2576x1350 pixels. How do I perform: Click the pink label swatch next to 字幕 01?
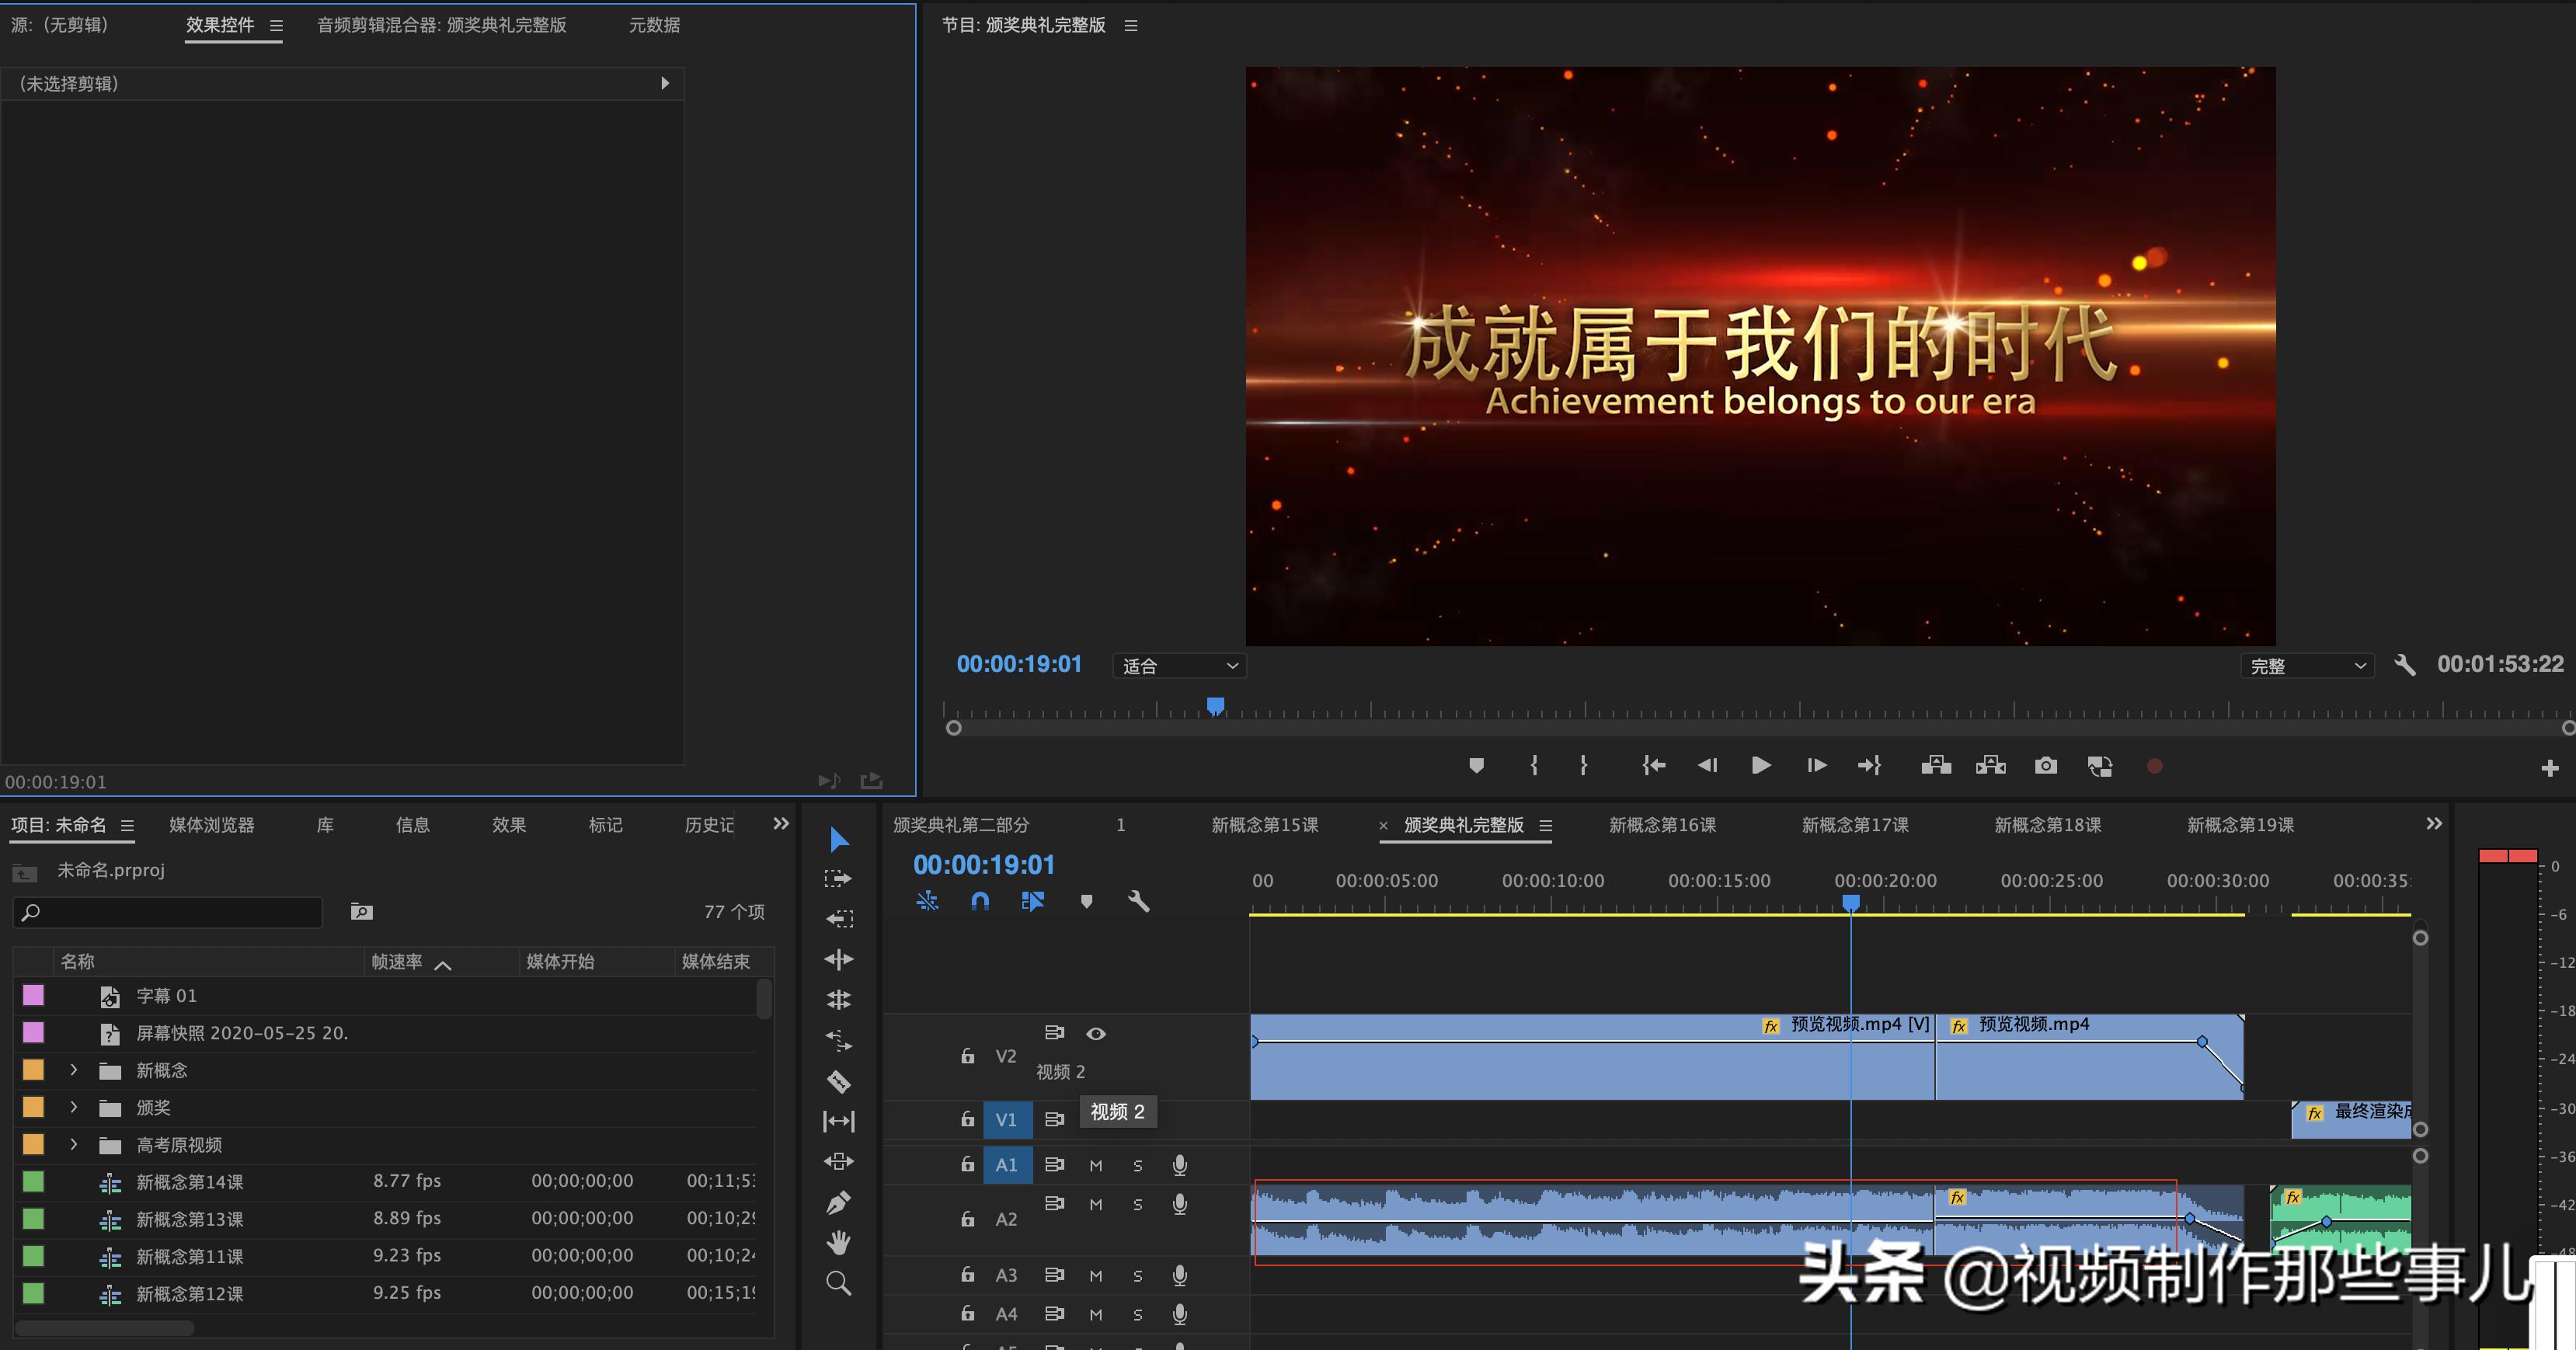tap(33, 995)
